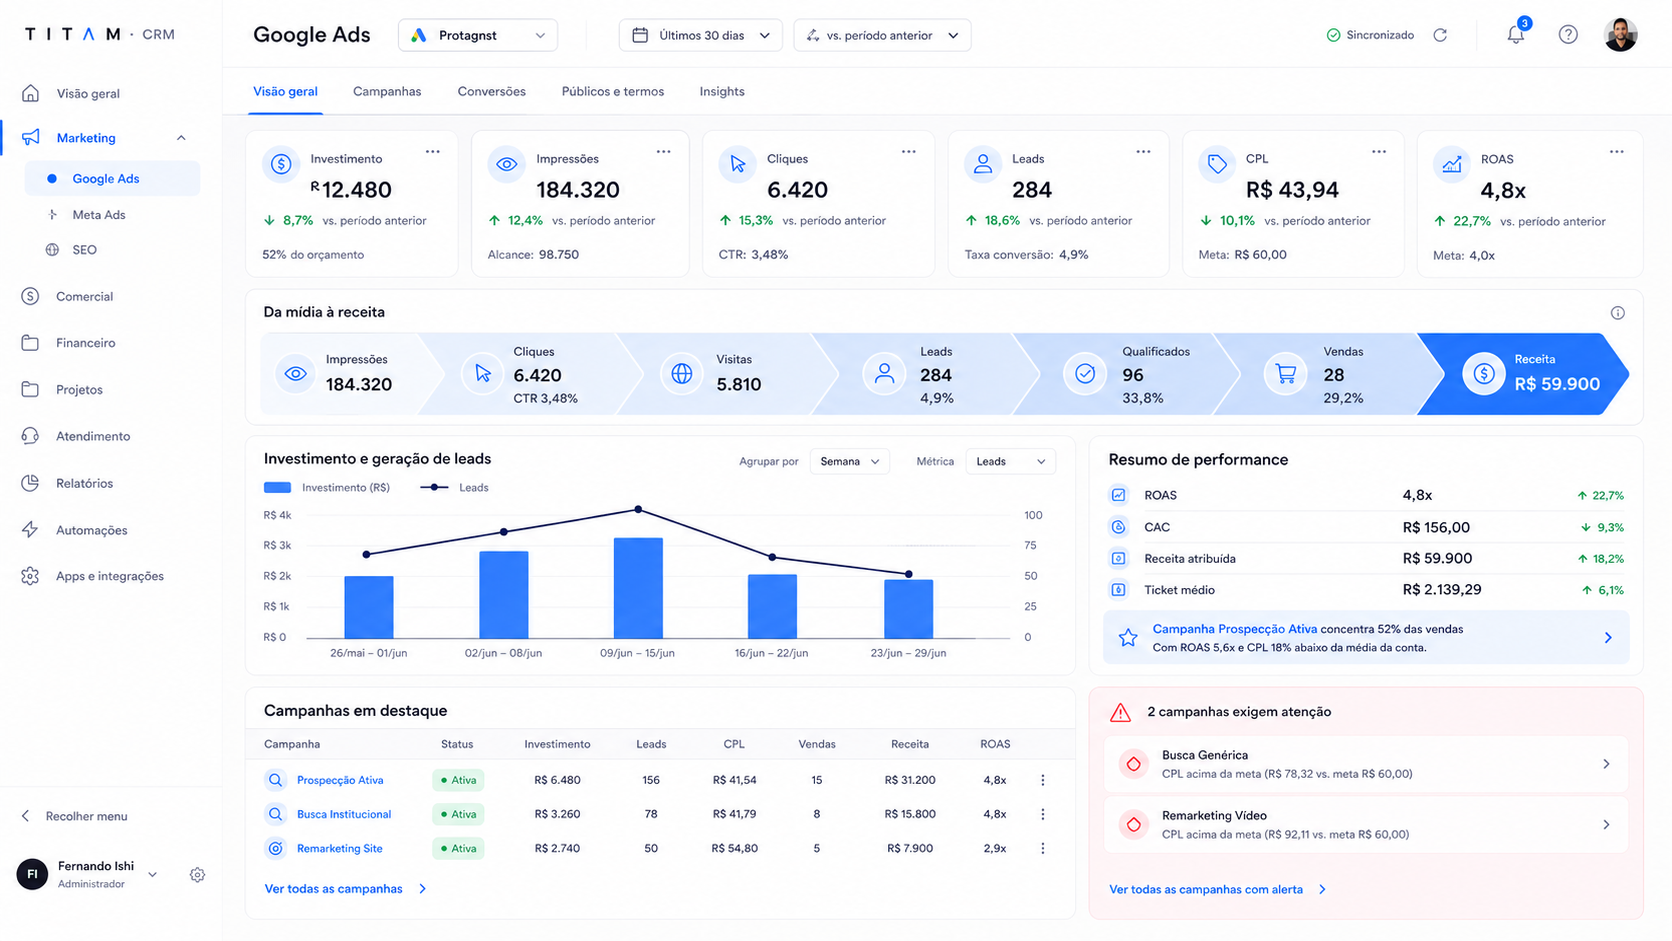Open the Prospecção Ativa campaign link
Image resolution: width=1672 pixels, height=941 pixels.
point(340,780)
